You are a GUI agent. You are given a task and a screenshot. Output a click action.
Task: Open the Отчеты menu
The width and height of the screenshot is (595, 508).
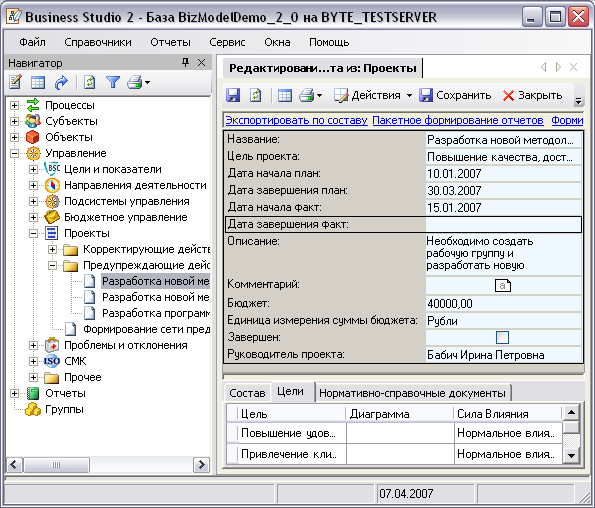[170, 42]
